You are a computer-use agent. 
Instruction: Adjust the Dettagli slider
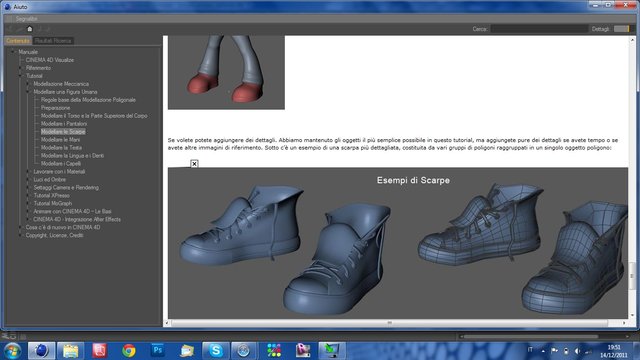point(622,29)
